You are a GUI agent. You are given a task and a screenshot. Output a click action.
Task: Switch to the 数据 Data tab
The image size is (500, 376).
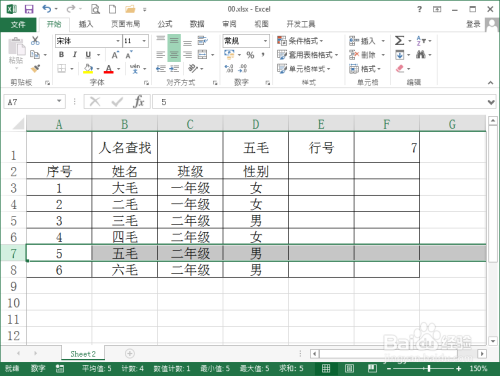197,24
